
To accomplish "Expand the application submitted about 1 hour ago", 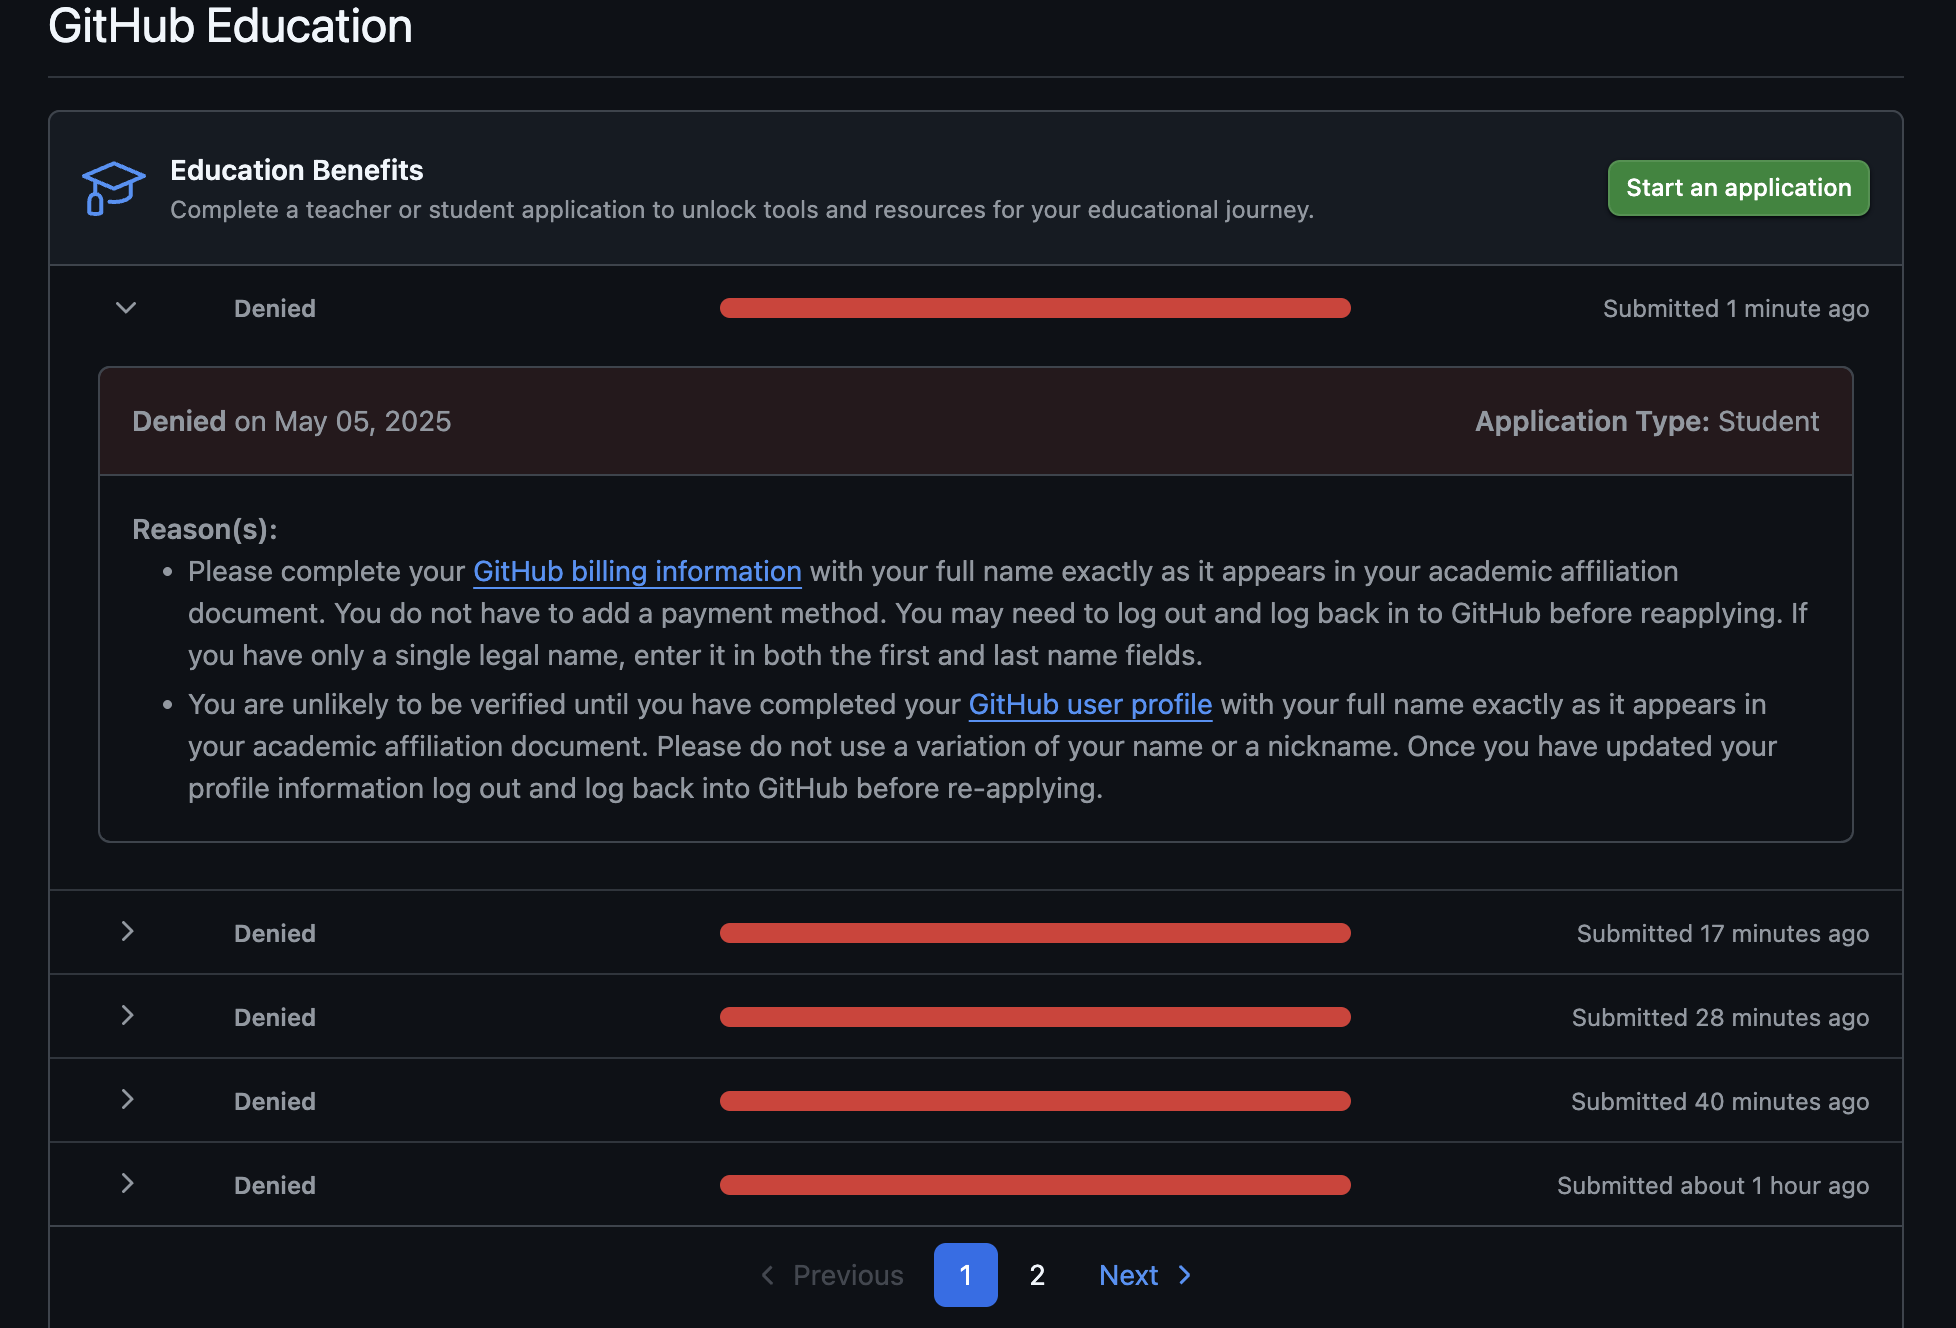I will (x=127, y=1184).
